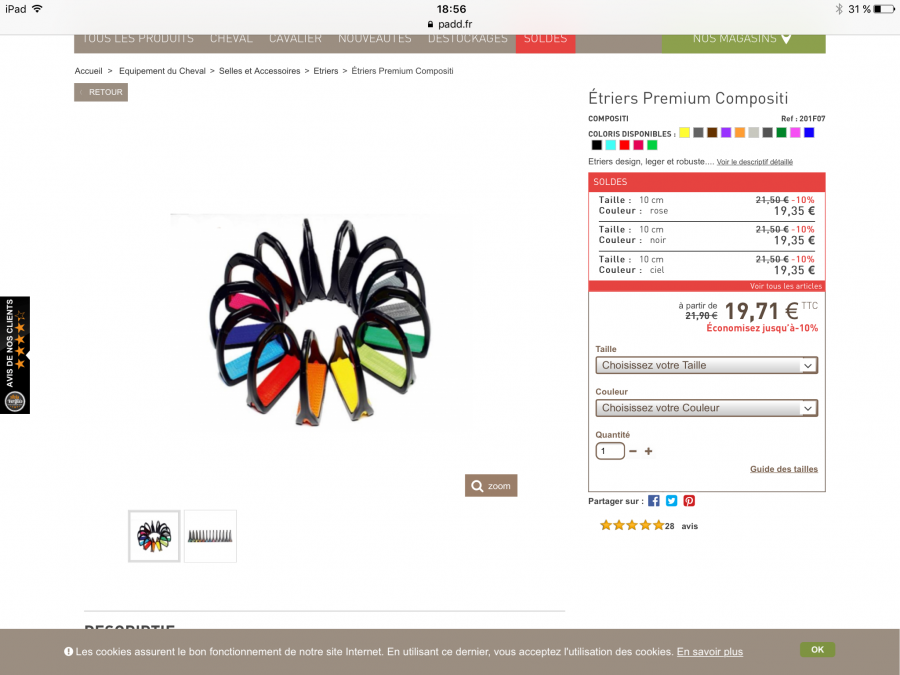Select the yellow color swatch
The image size is (900, 675).
(x=684, y=133)
